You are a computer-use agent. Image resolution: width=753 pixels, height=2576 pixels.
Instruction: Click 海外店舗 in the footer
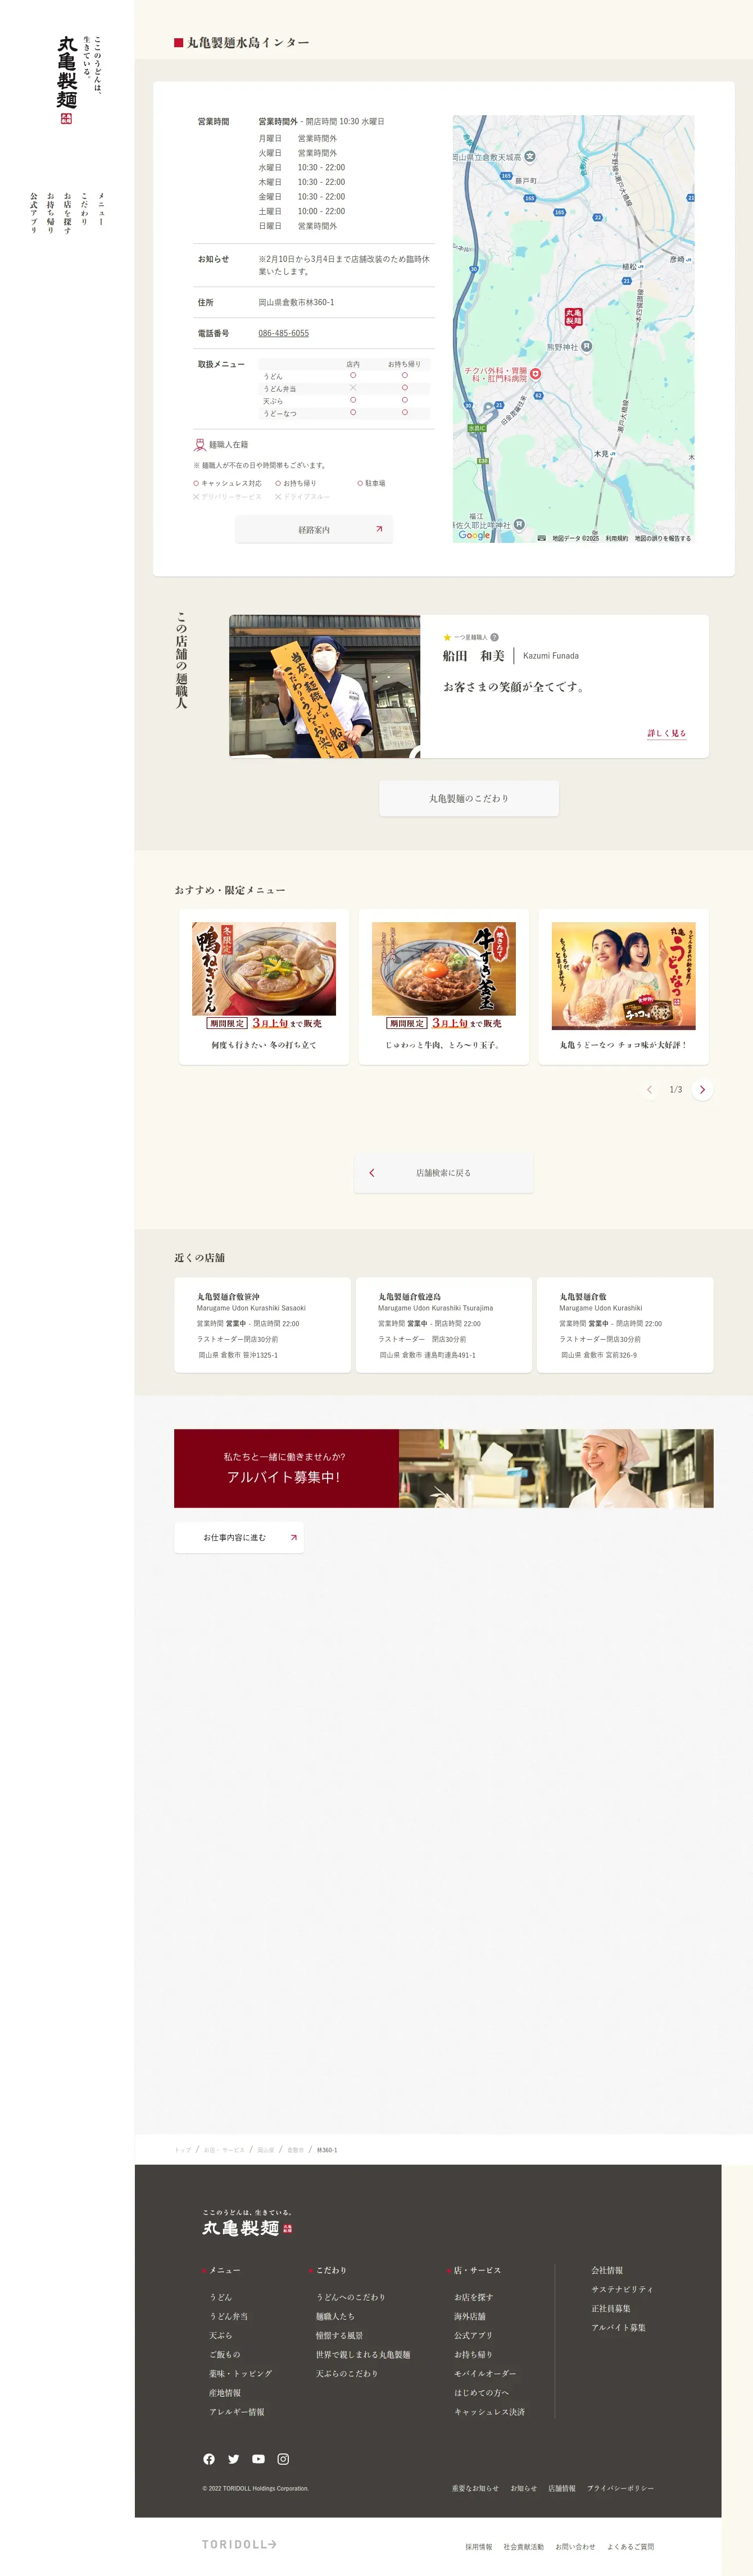[470, 2316]
